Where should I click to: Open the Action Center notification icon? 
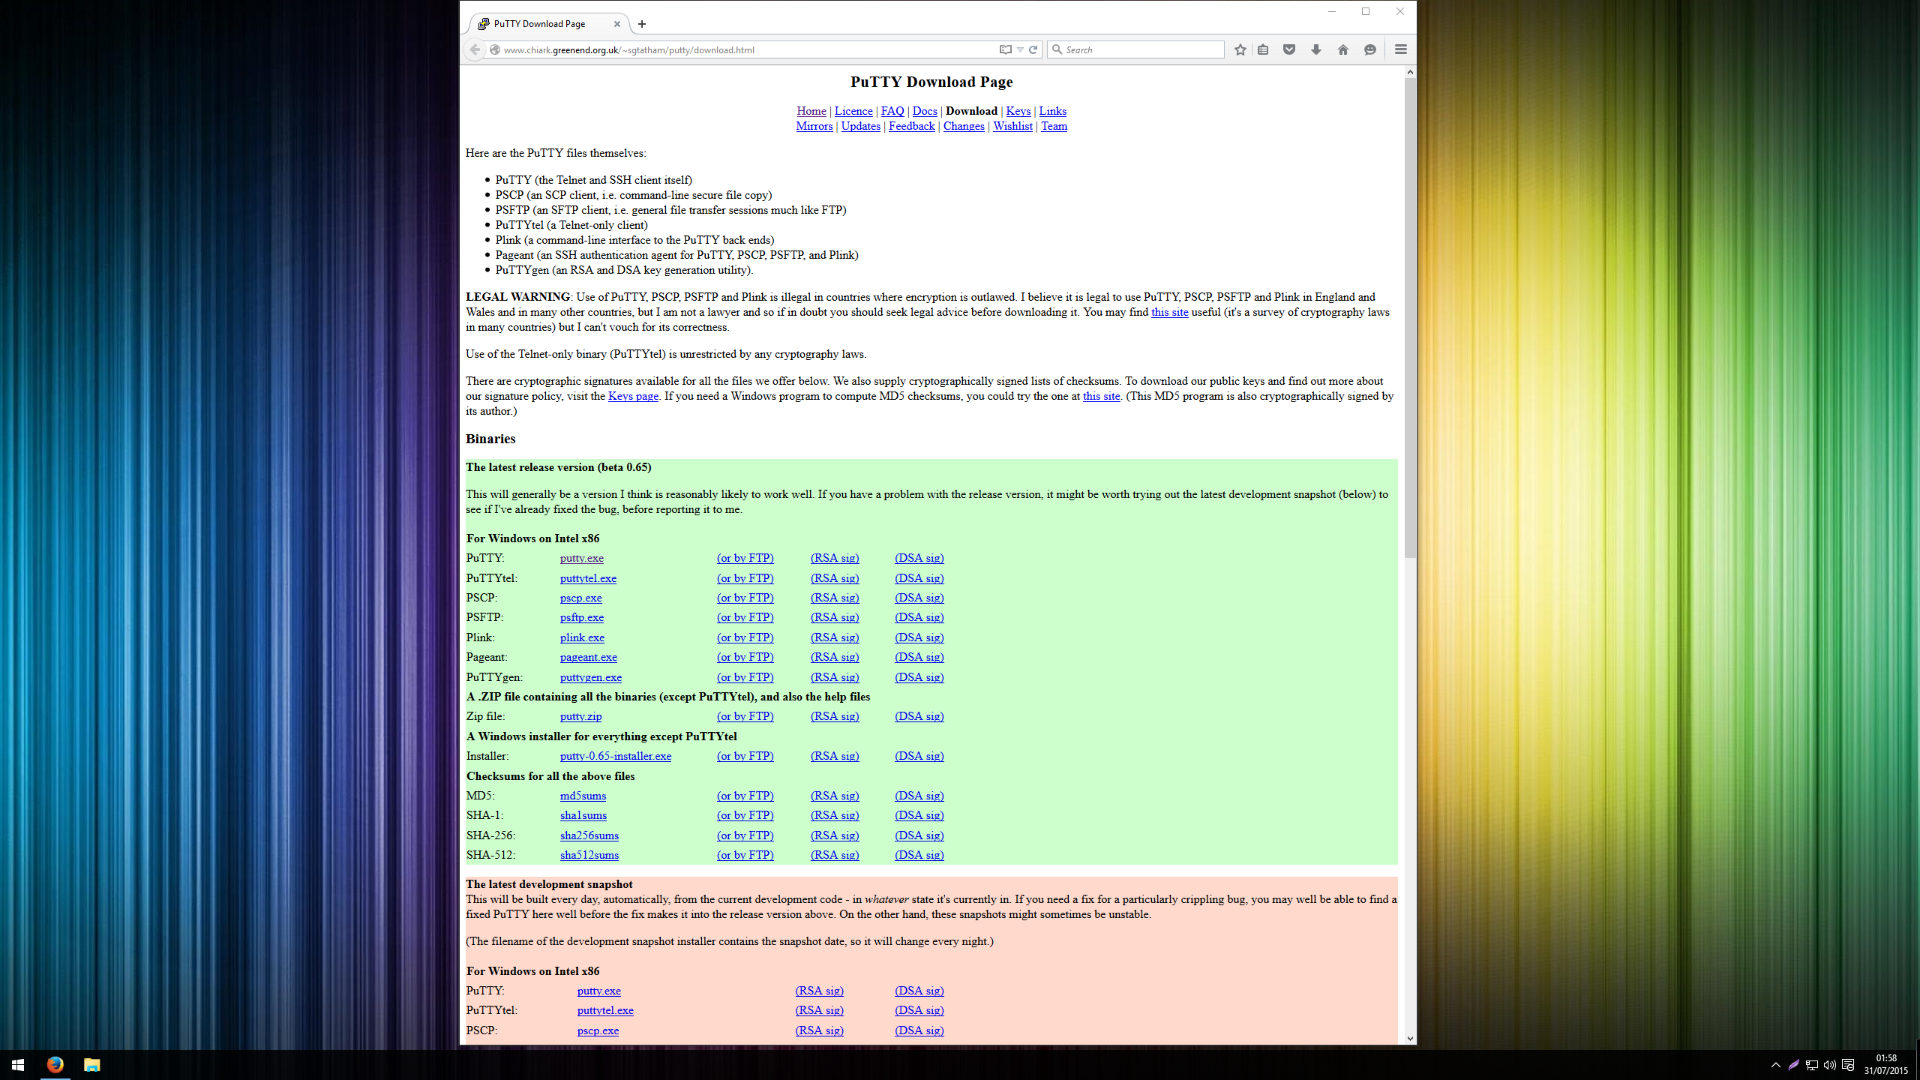point(1848,1065)
